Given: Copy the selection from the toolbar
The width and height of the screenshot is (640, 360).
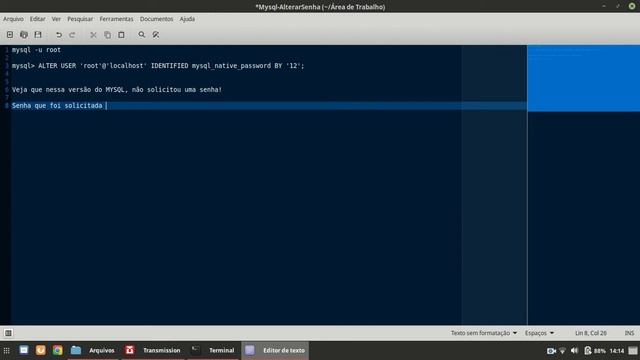Looking at the screenshot, I should [x=107, y=35].
